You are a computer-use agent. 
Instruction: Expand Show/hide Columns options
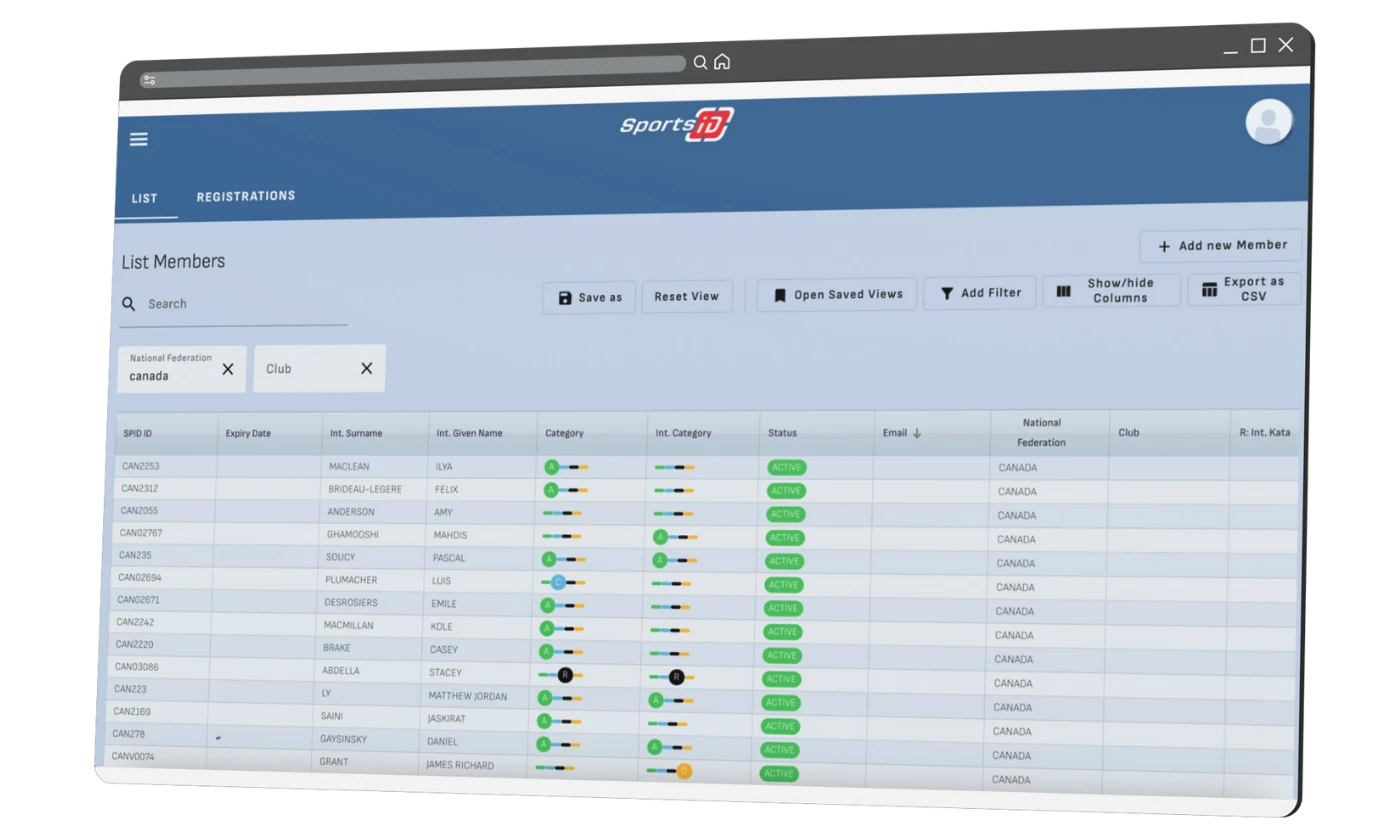[1111, 291]
